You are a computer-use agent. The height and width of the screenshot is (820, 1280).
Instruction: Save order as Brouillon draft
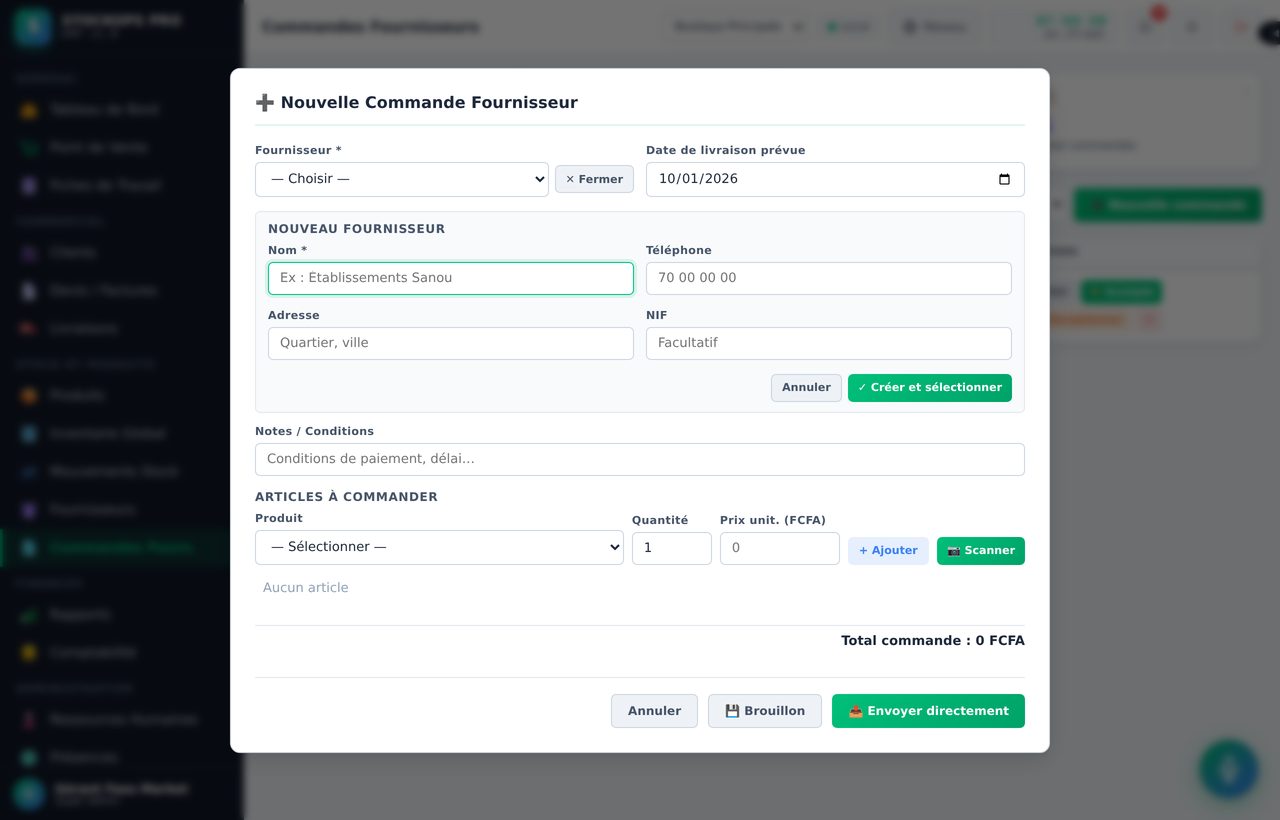click(x=765, y=711)
